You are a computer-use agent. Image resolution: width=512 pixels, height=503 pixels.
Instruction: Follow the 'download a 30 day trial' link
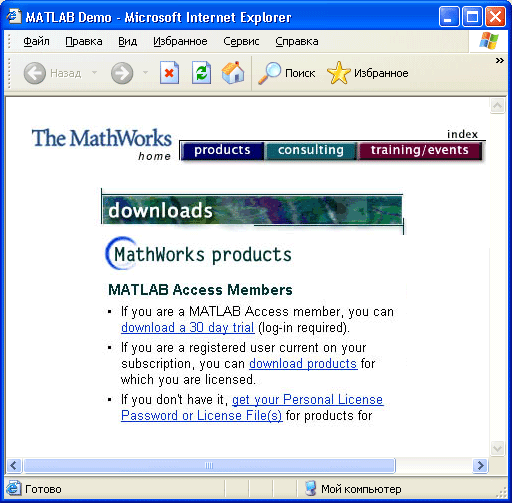[x=188, y=328]
